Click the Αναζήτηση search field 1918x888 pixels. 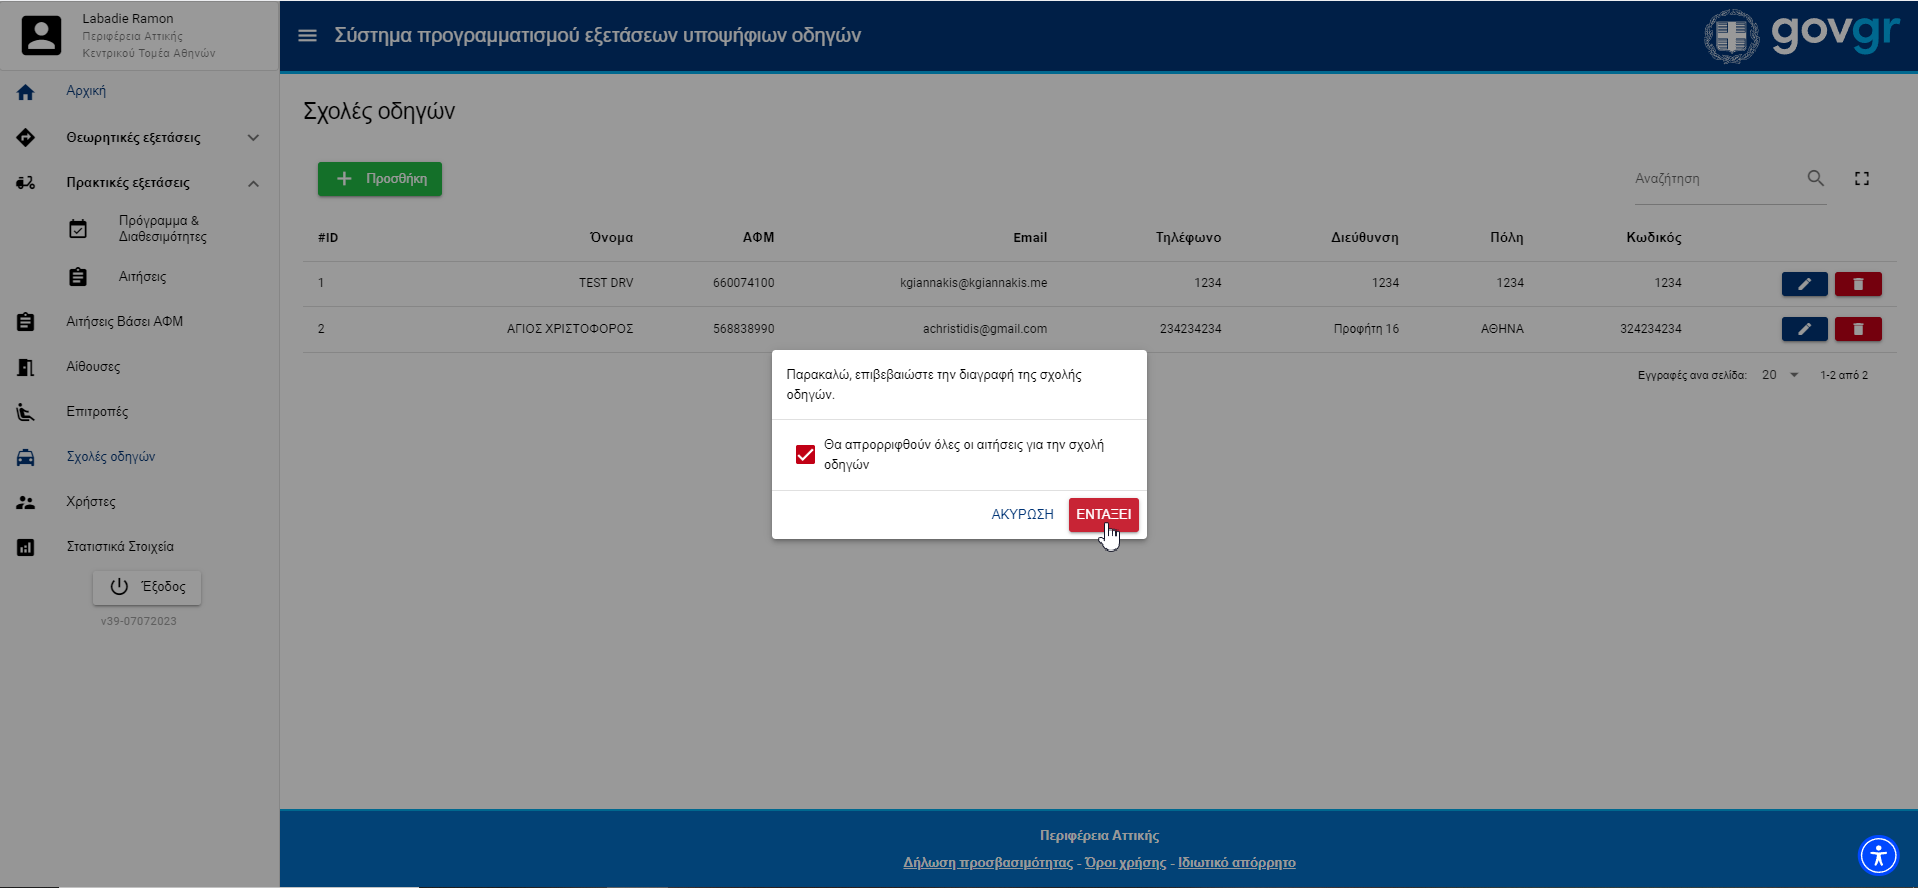(1715, 179)
